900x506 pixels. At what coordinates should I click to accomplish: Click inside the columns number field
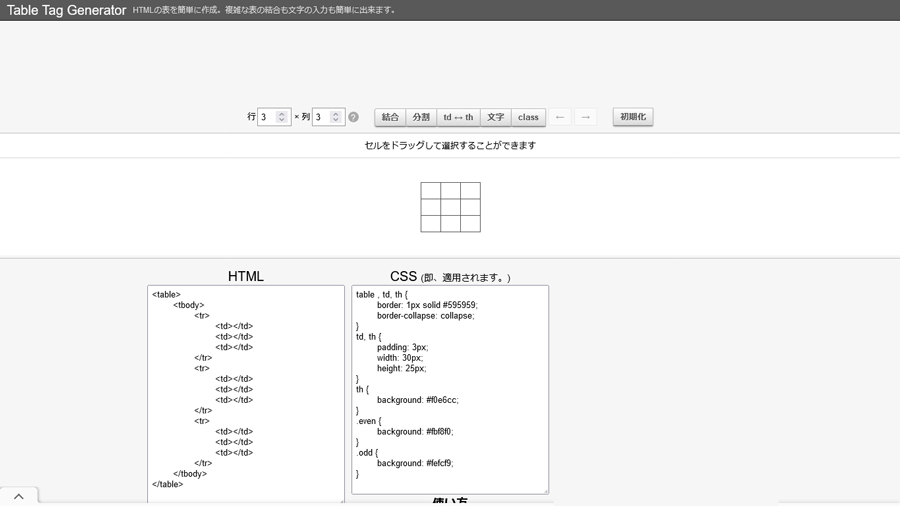pos(321,117)
